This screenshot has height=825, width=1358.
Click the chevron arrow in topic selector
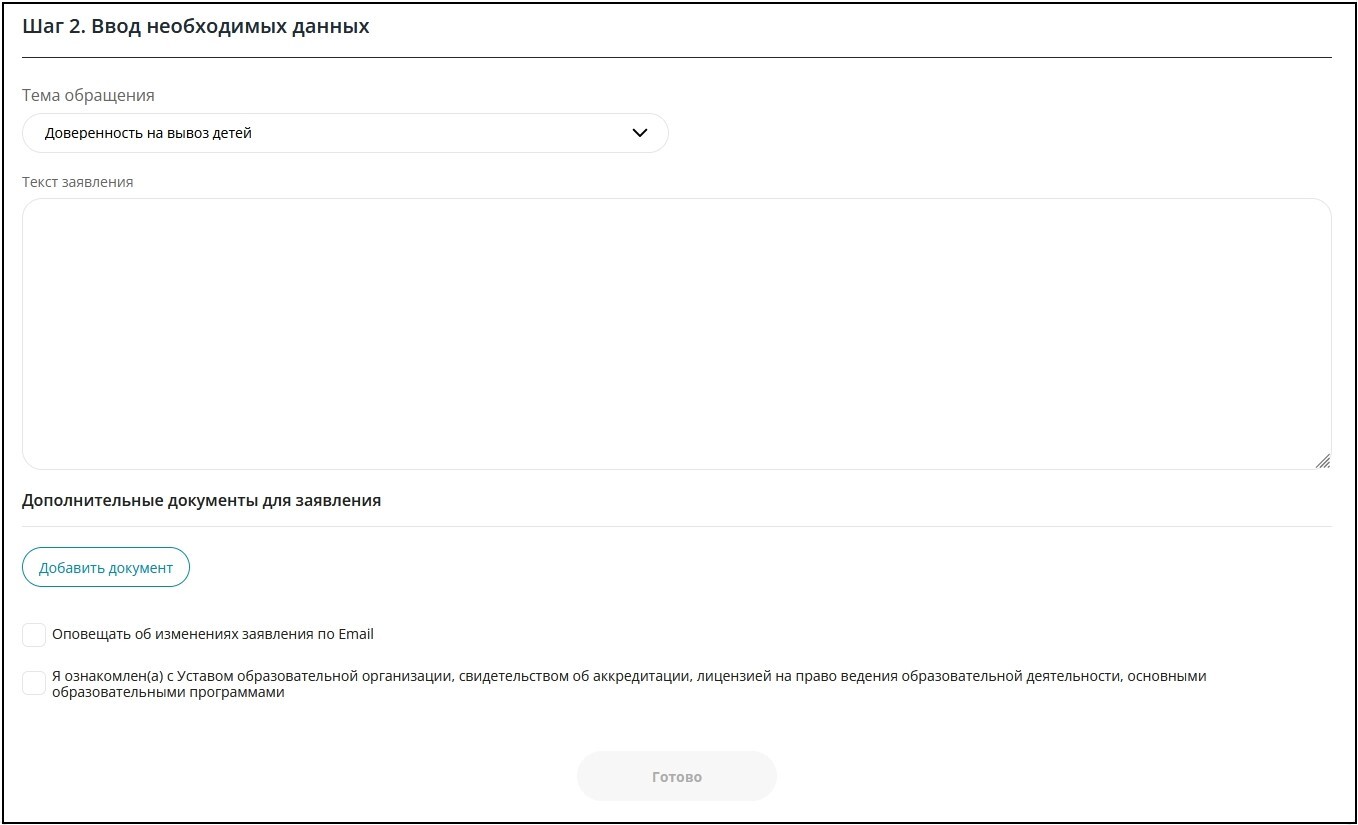(640, 133)
